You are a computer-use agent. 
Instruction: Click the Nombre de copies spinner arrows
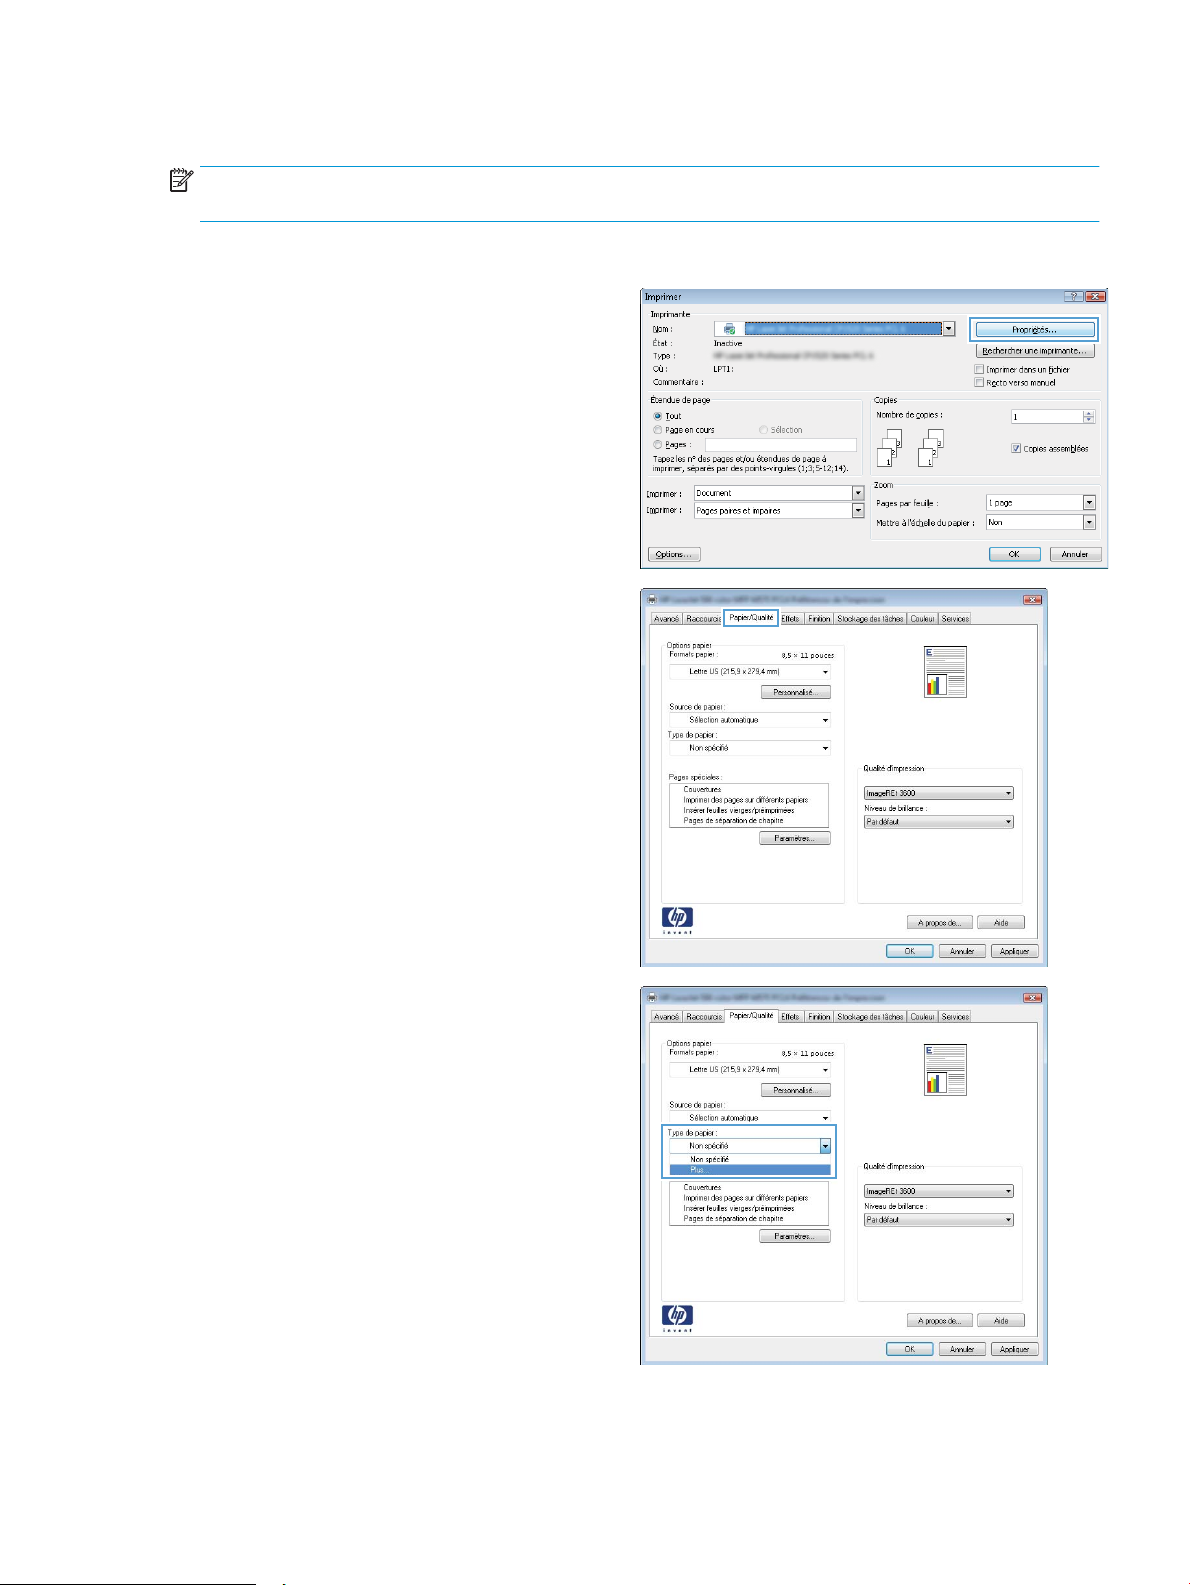click(x=1089, y=417)
